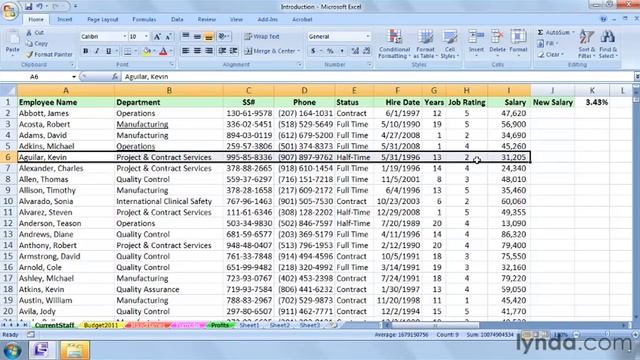Decrease font size with Shrink Font
The image size is (640, 360).
(168, 37)
